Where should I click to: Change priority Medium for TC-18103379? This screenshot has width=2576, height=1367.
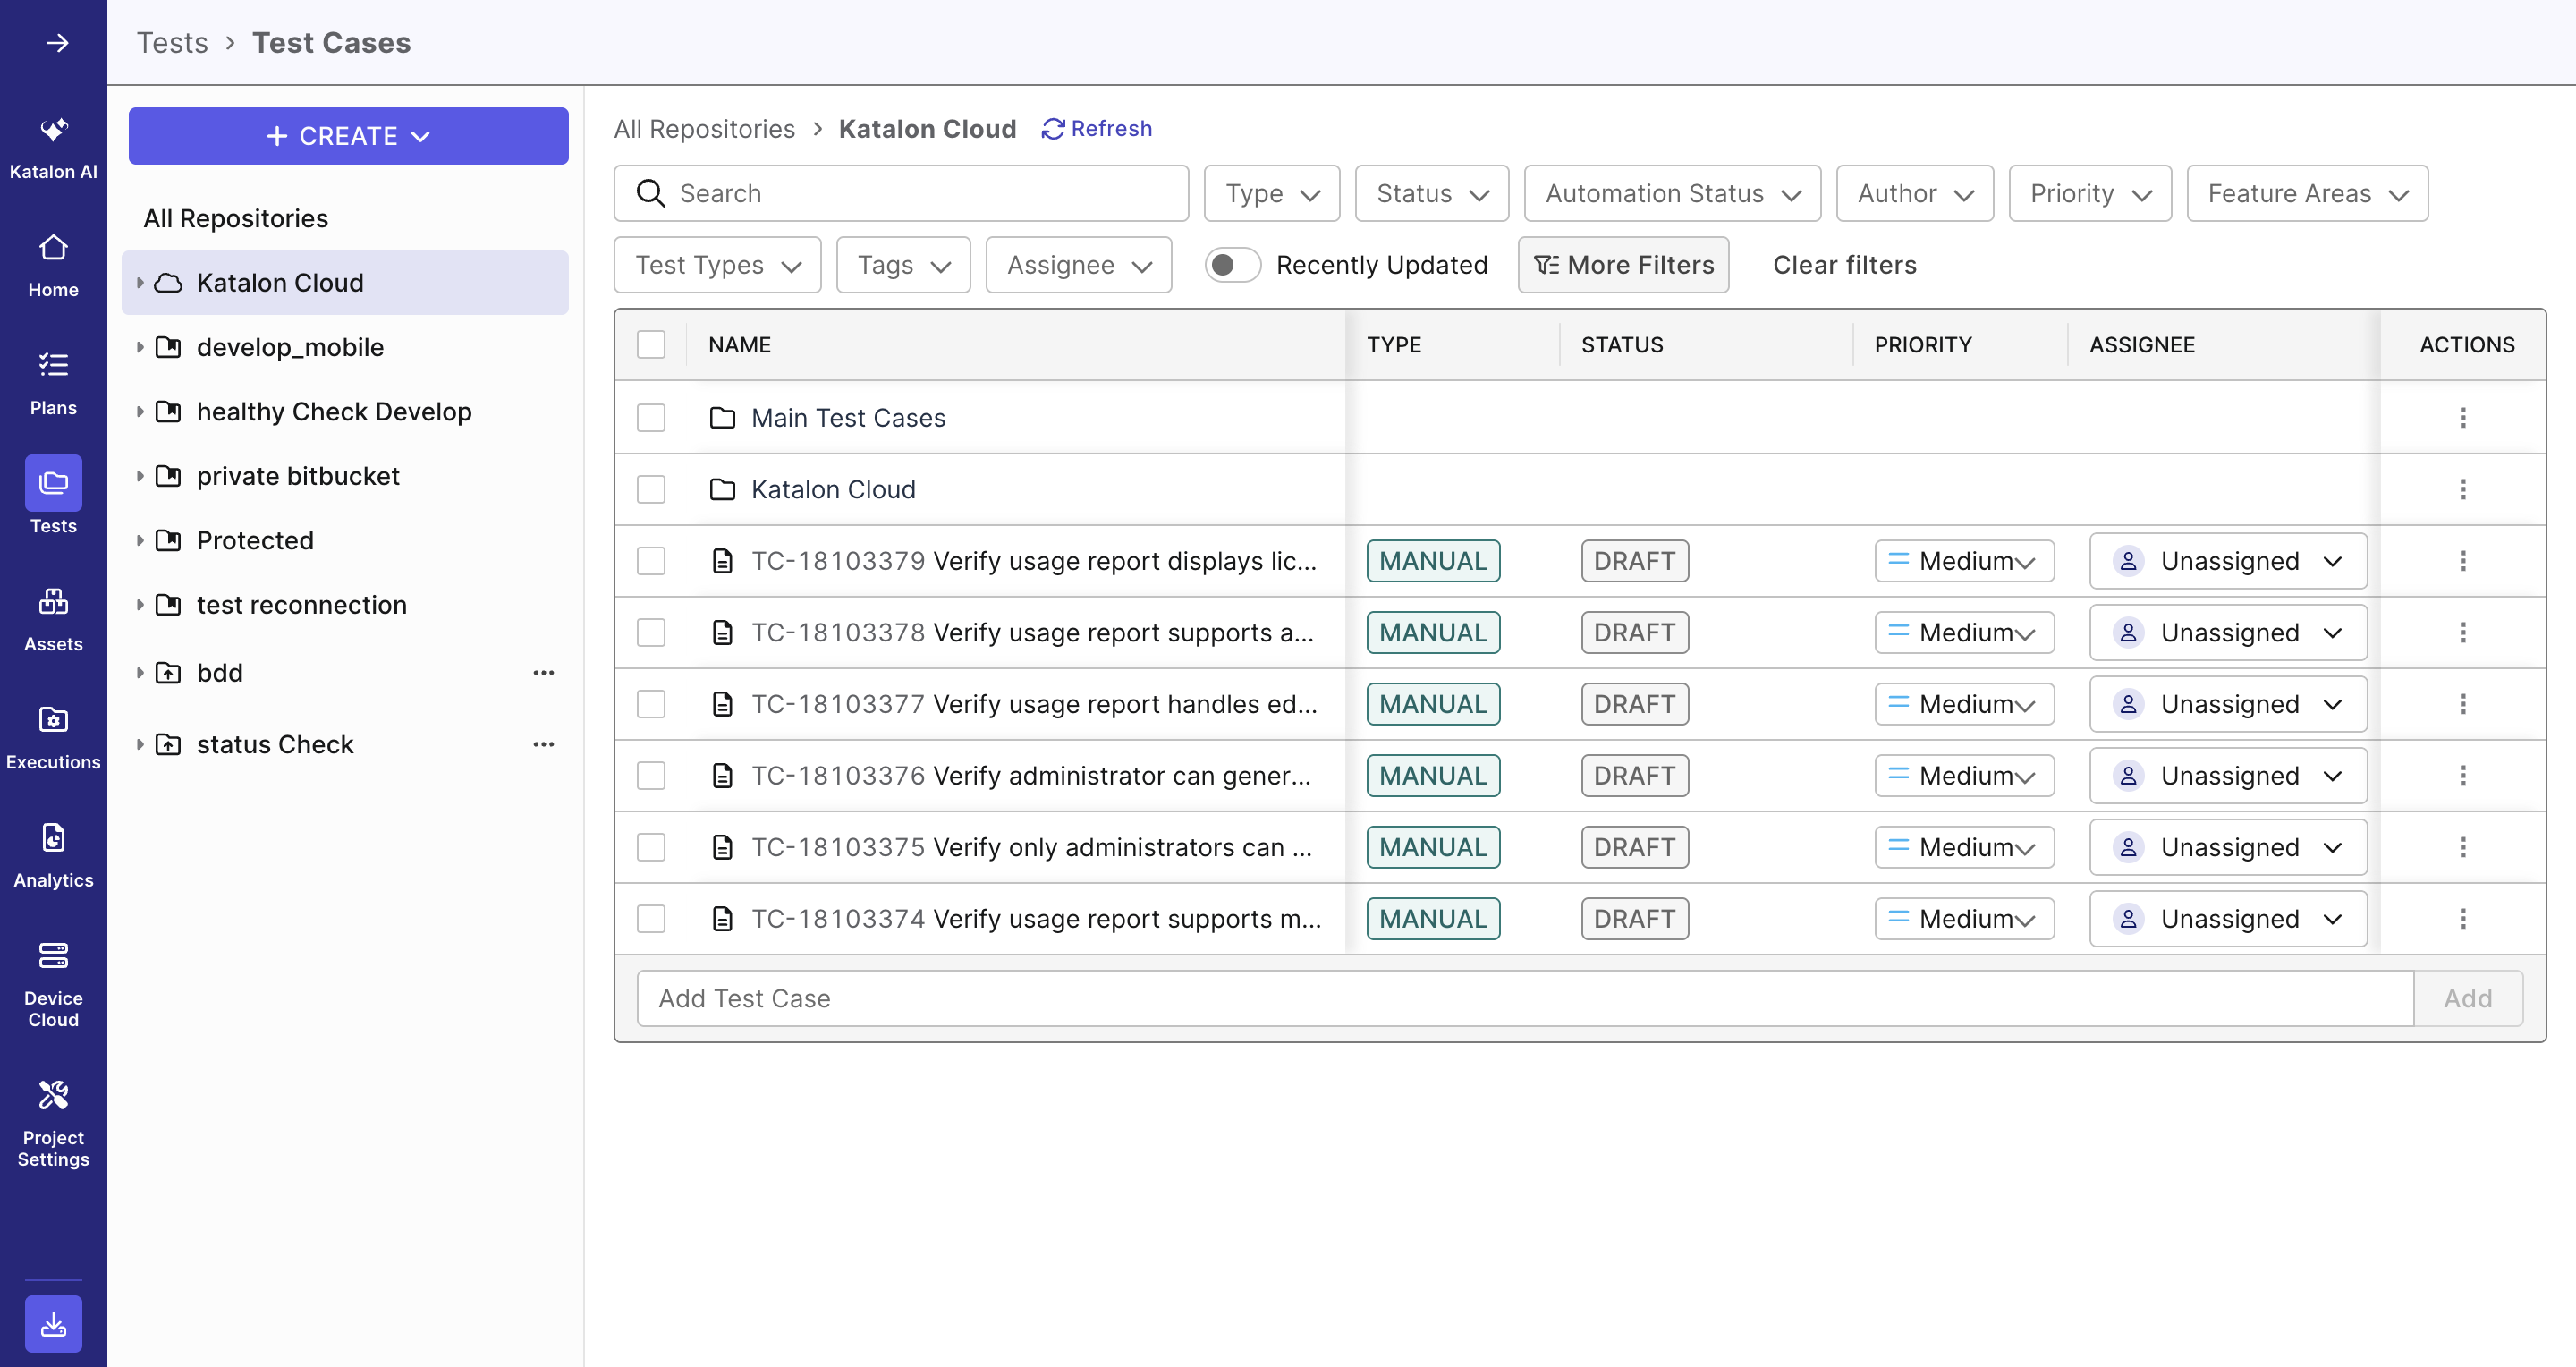(1964, 561)
